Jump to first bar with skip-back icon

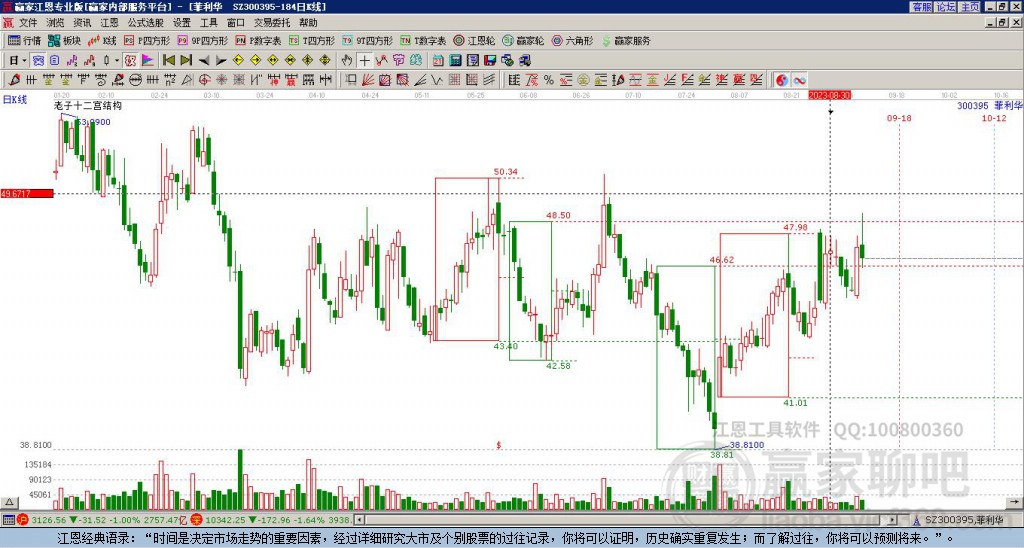168,61
